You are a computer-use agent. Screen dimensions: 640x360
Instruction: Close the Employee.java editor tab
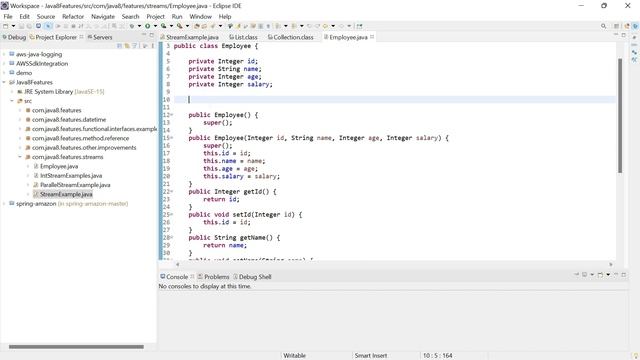click(372, 37)
